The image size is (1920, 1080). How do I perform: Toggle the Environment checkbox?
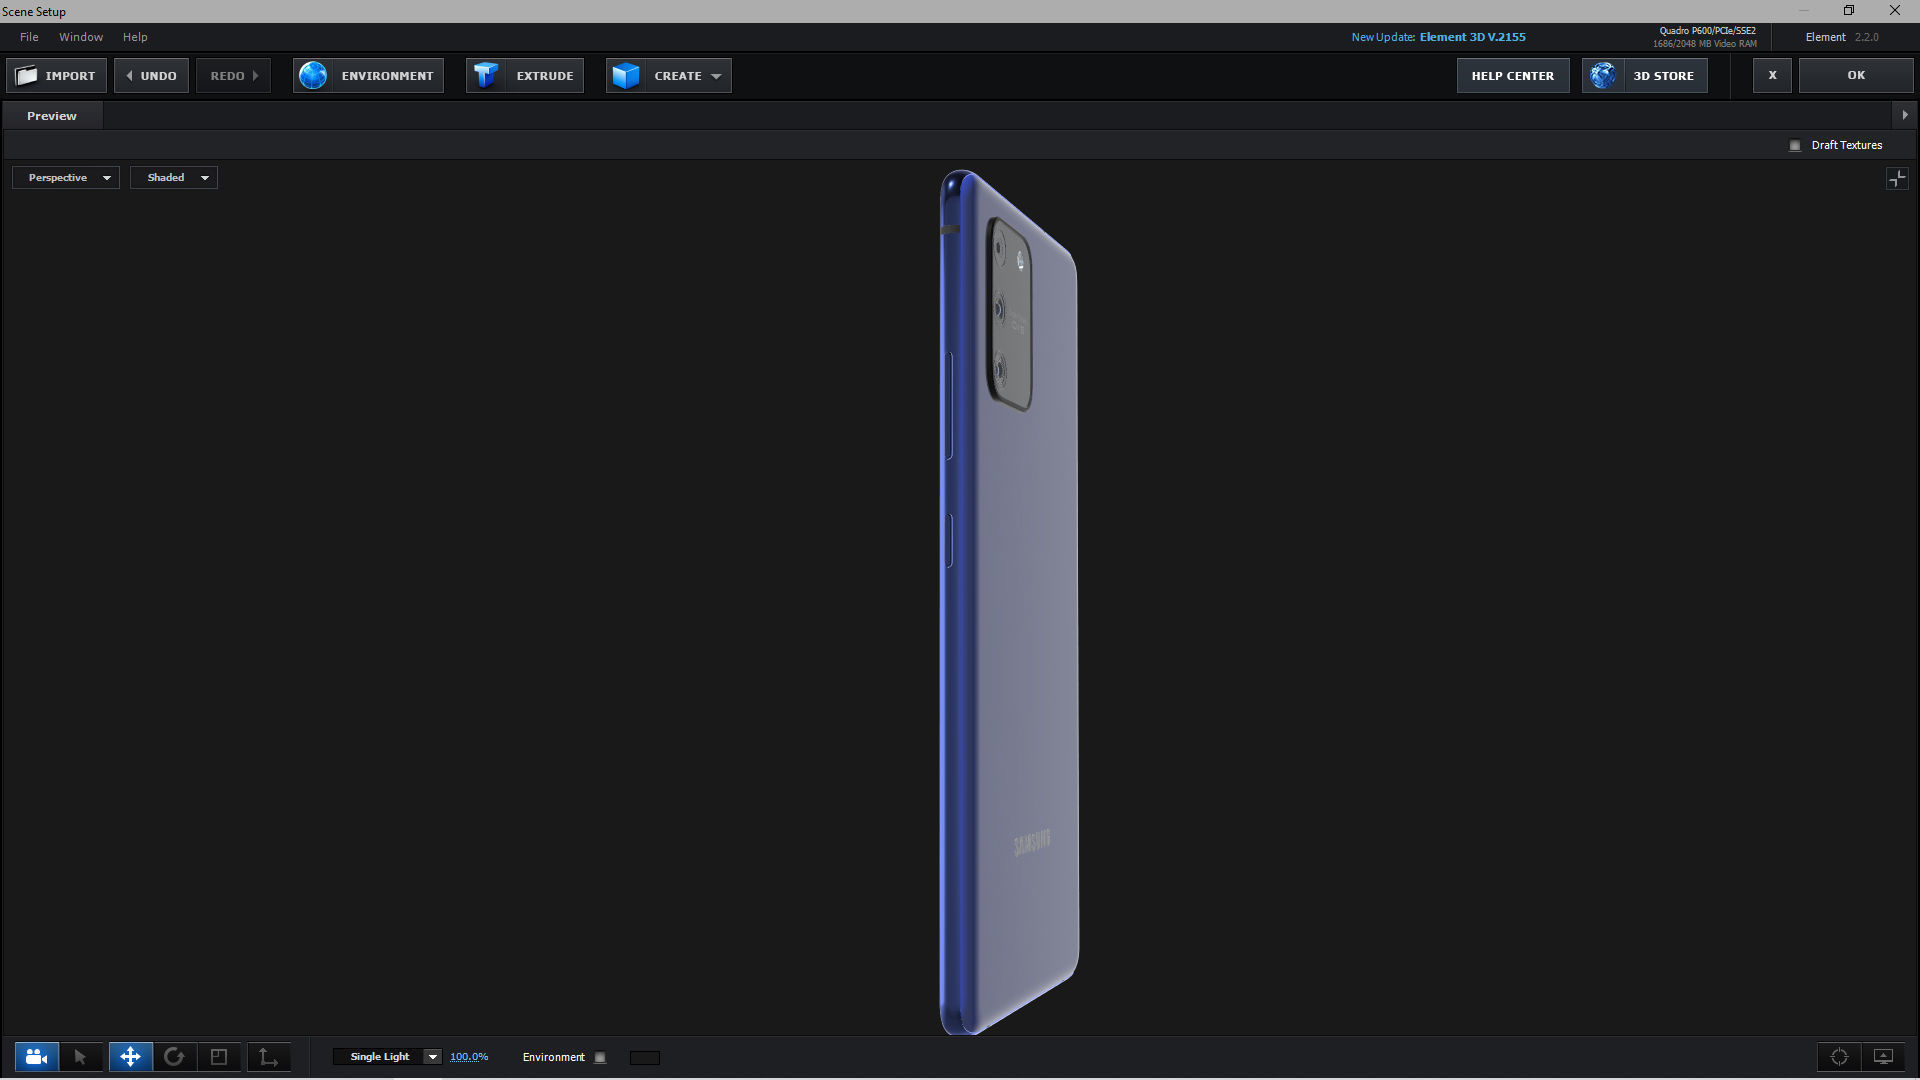tap(600, 1058)
